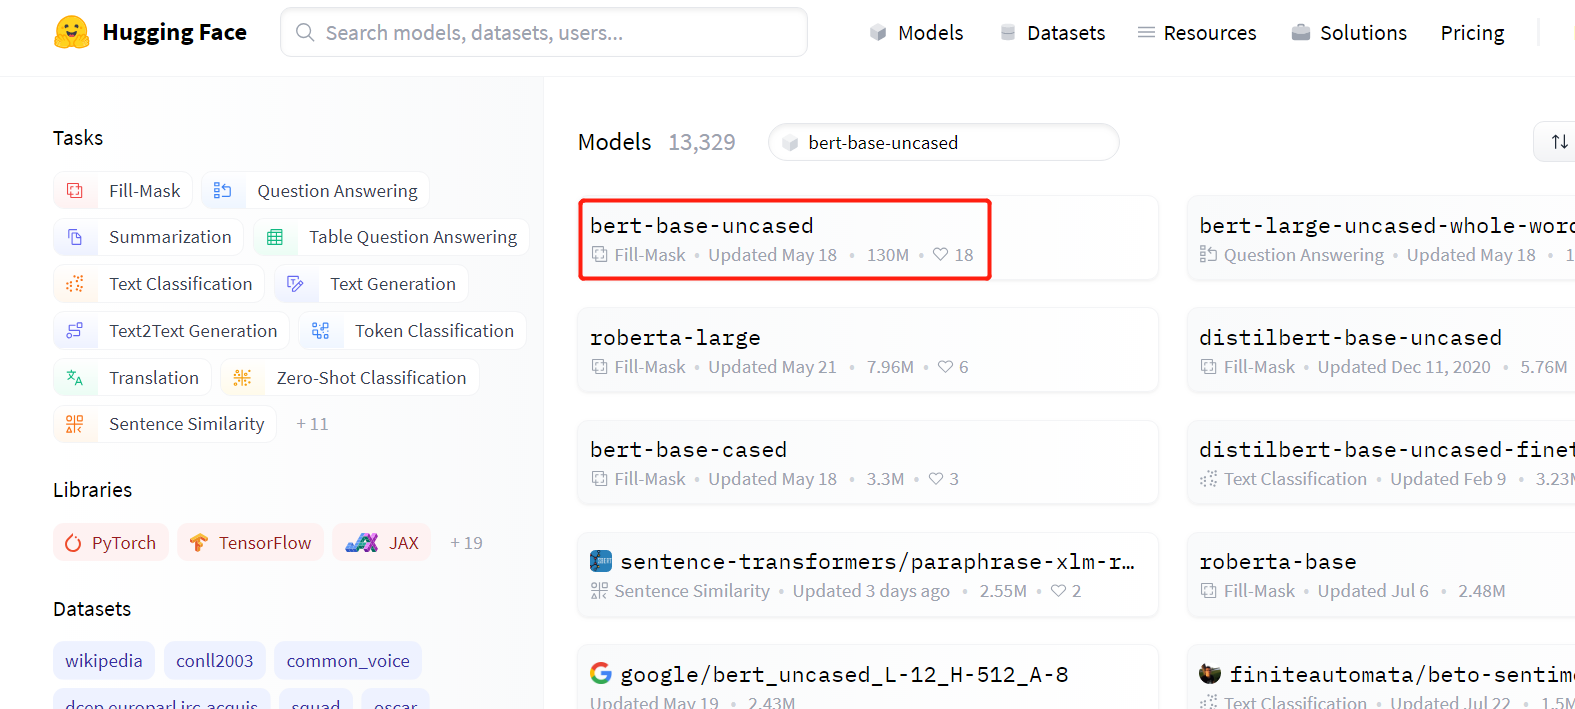Open the Models menu

[916, 33]
